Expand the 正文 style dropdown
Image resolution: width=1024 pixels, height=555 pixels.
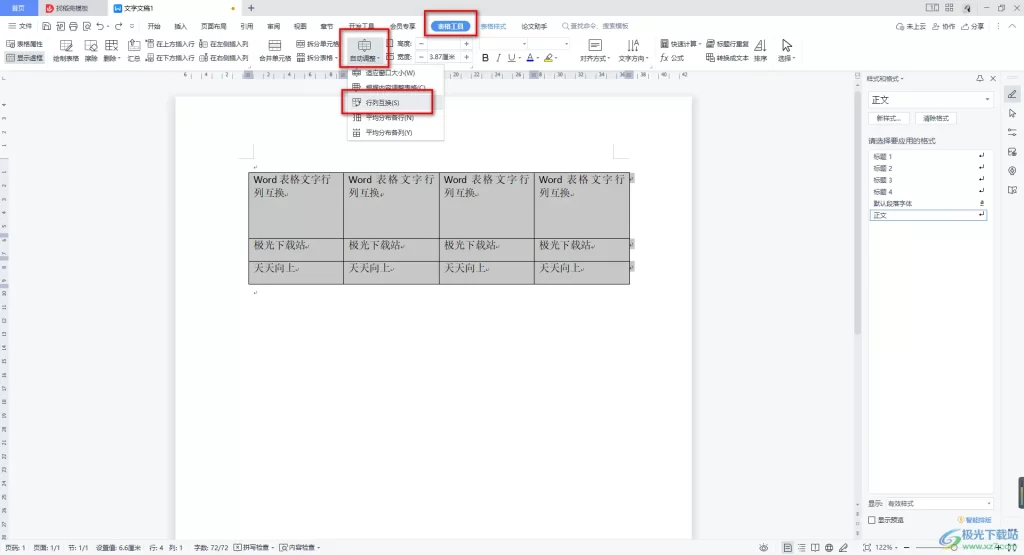(x=988, y=100)
